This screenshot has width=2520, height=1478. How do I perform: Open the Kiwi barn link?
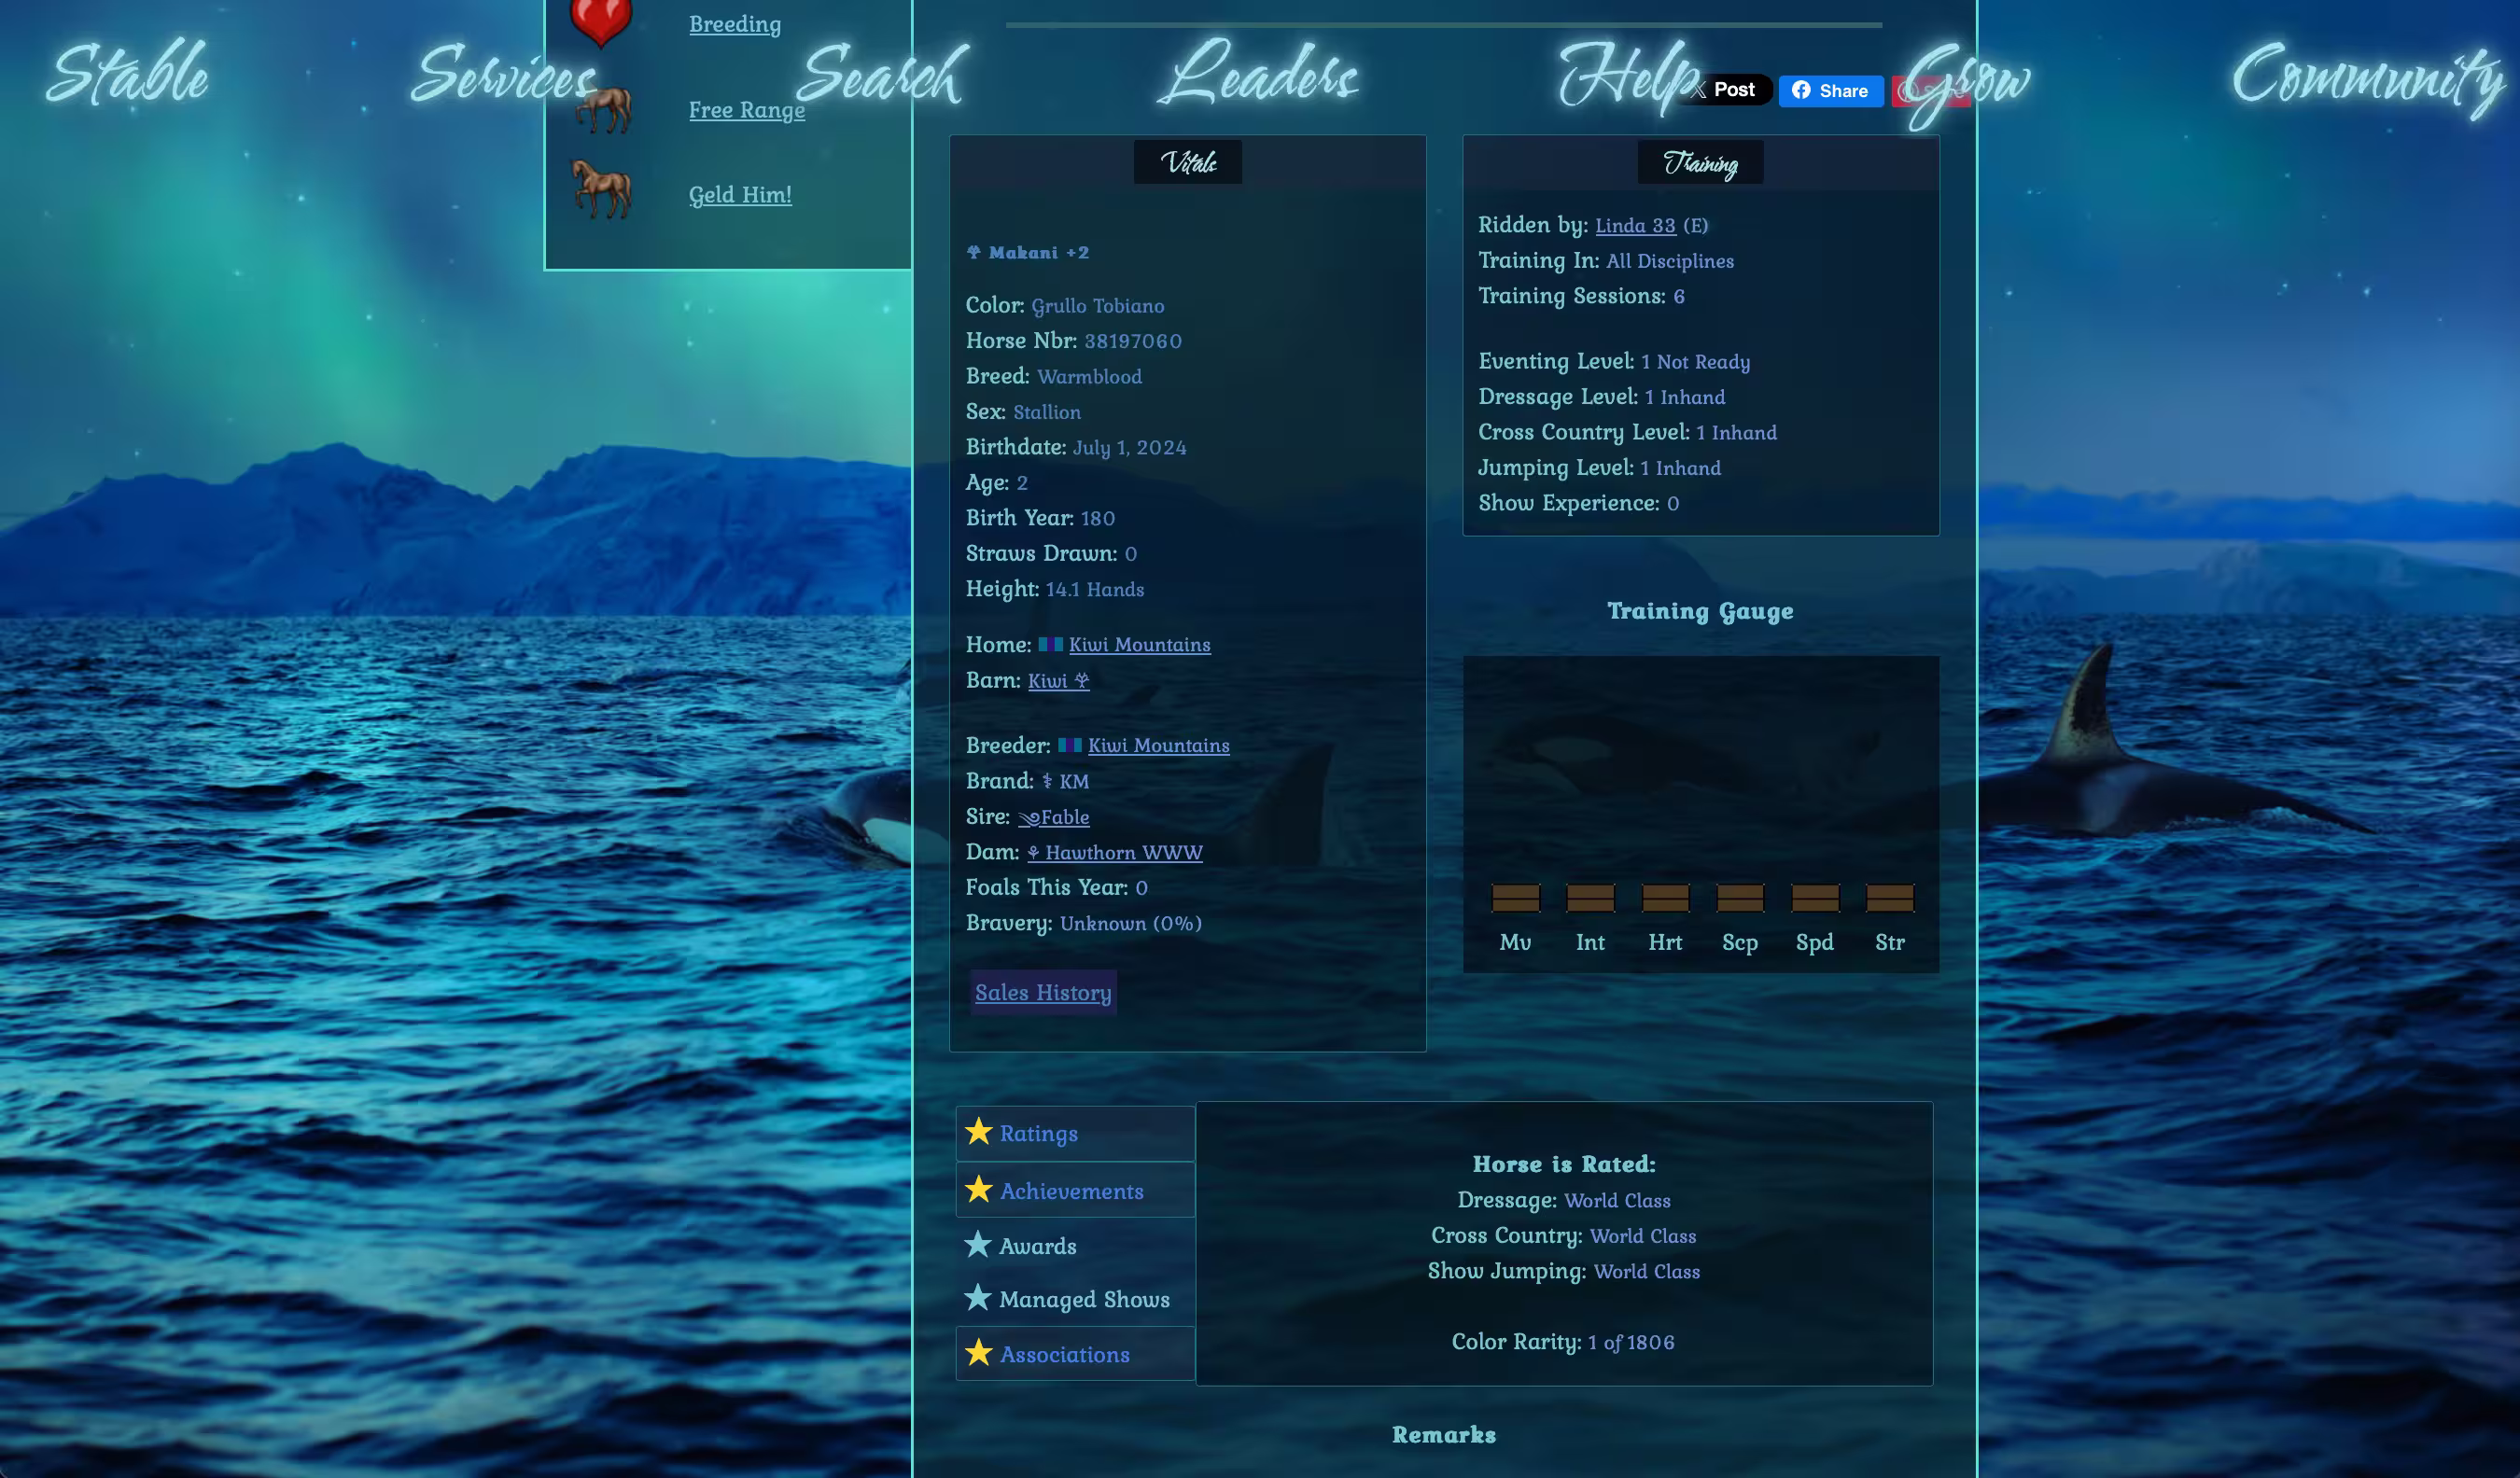(1058, 681)
